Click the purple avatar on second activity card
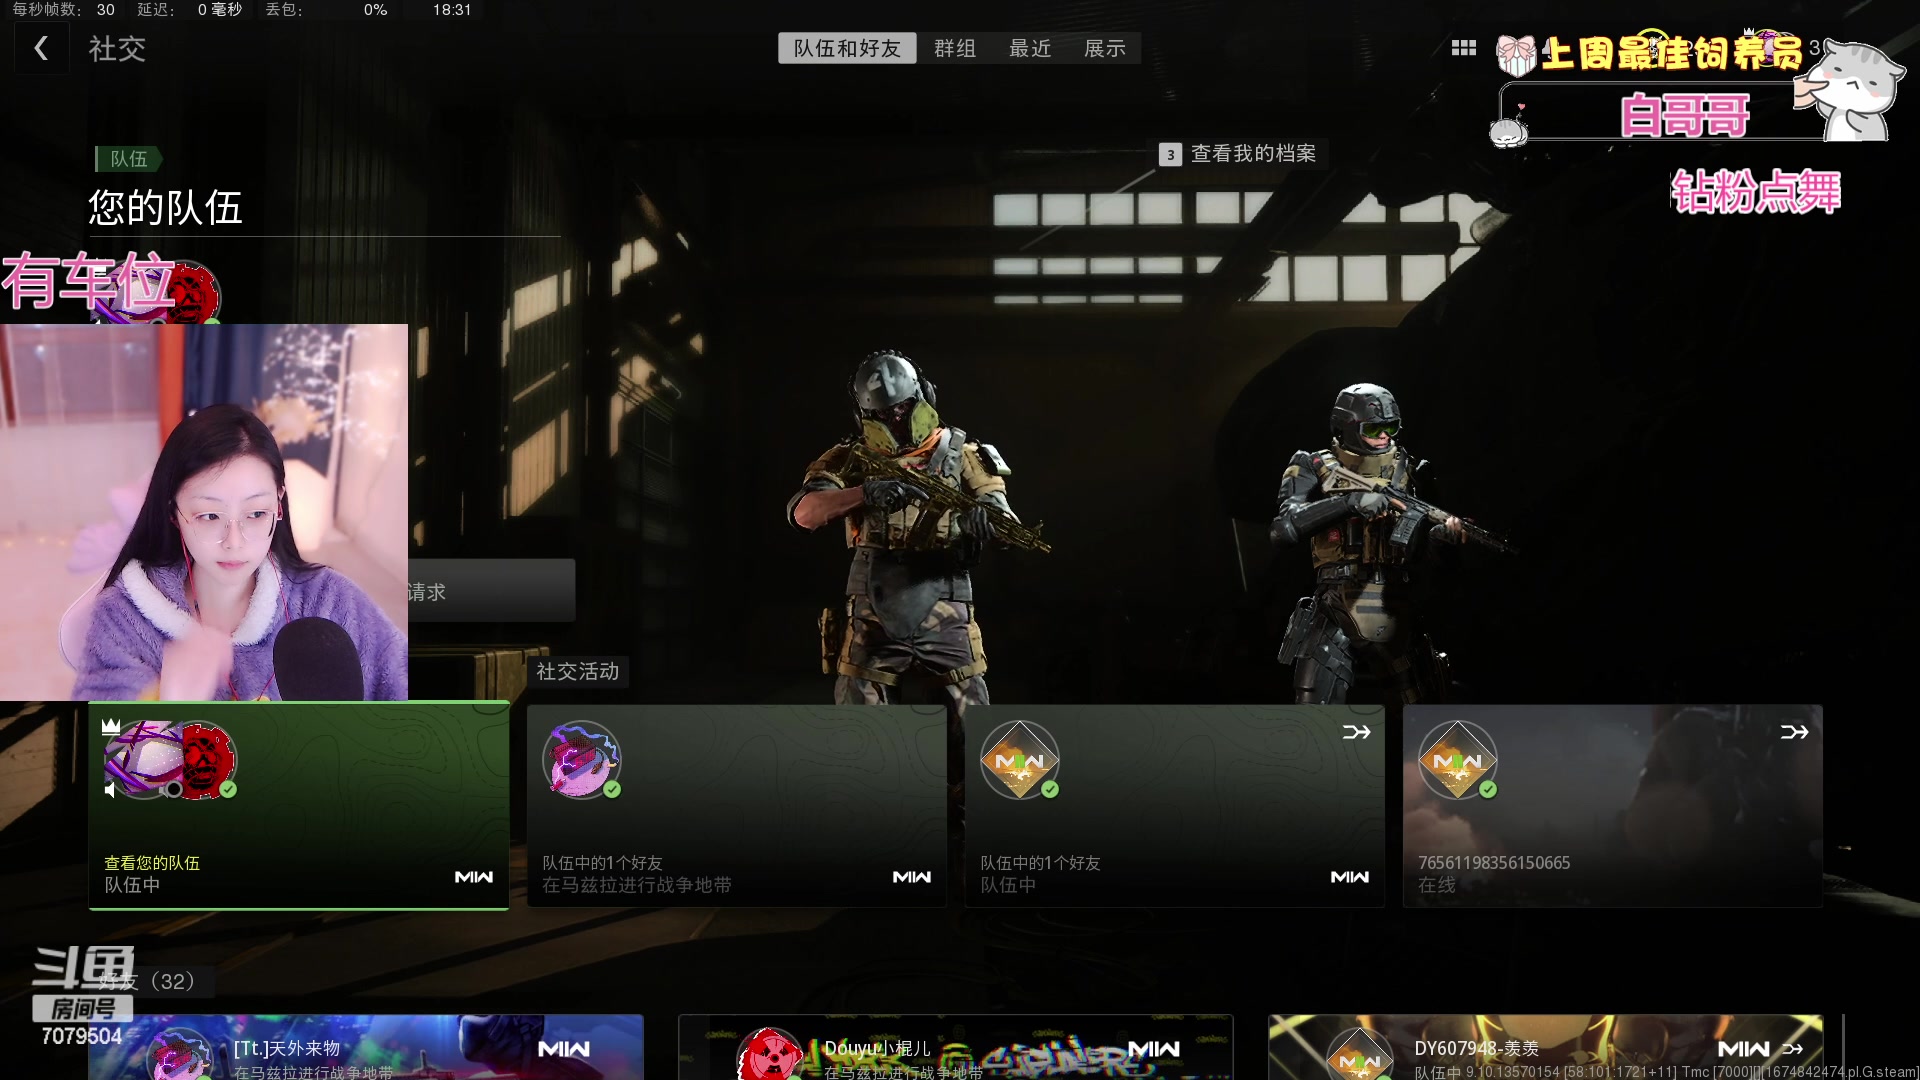The image size is (1920, 1080). coord(582,760)
